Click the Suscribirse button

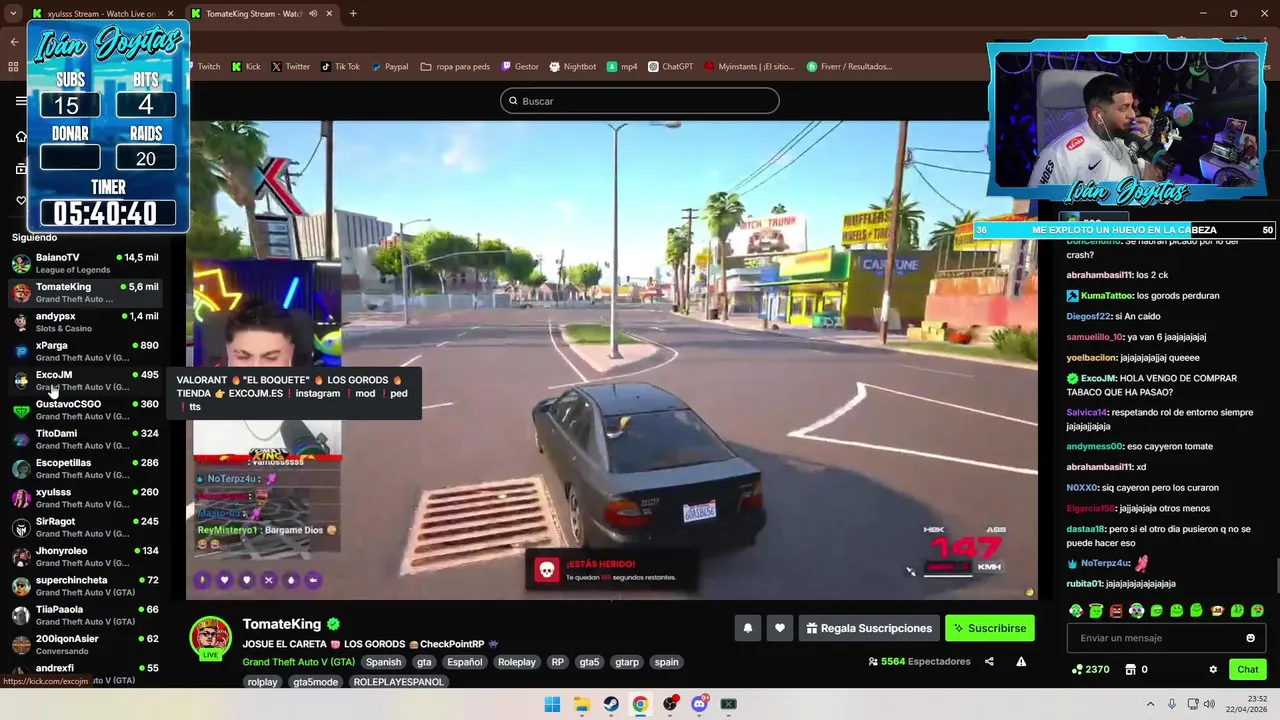point(990,628)
